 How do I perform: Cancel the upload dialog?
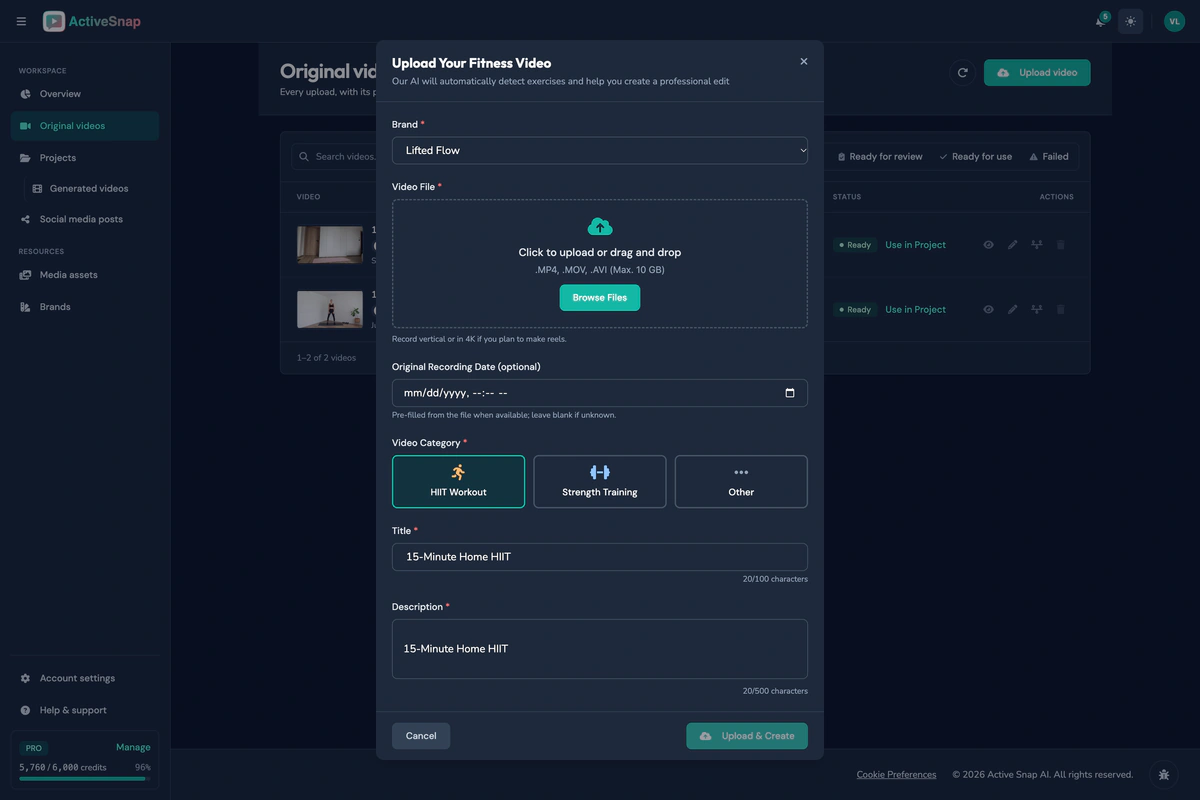click(421, 736)
